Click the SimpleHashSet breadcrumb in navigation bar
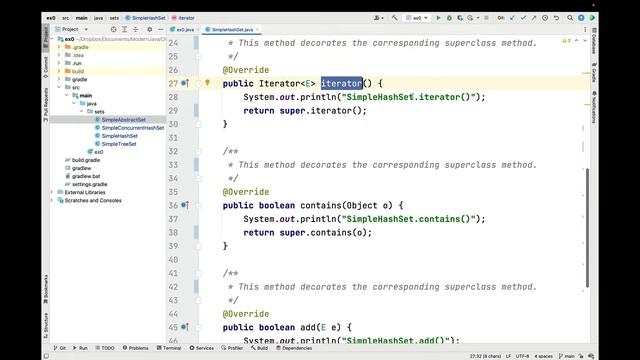The width and height of the screenshot is (640, 360). tap(145, 18)
